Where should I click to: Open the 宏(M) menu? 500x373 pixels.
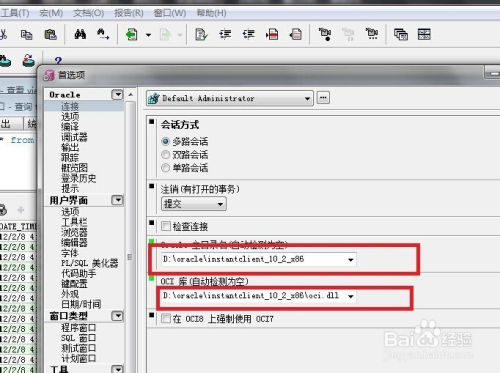click(x=51, y=13)
